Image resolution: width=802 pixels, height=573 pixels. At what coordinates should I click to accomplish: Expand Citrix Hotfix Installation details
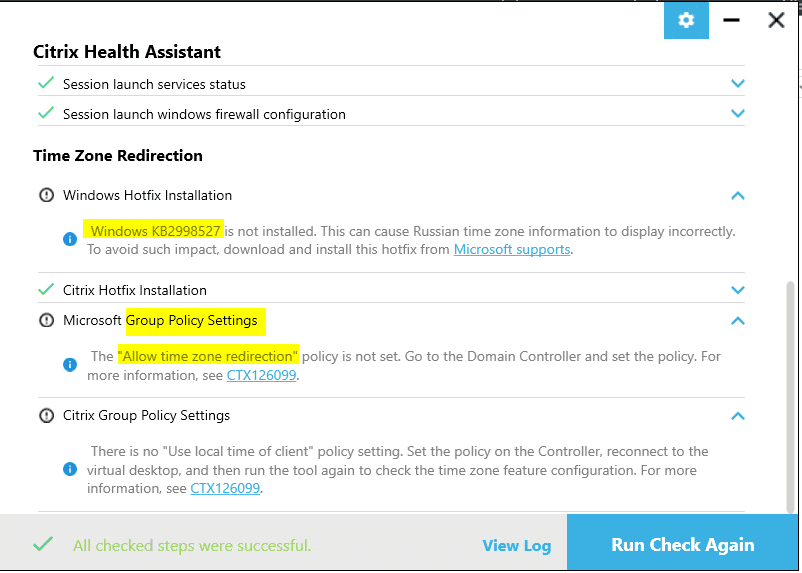pyautogui.click(x=738, y=290)
